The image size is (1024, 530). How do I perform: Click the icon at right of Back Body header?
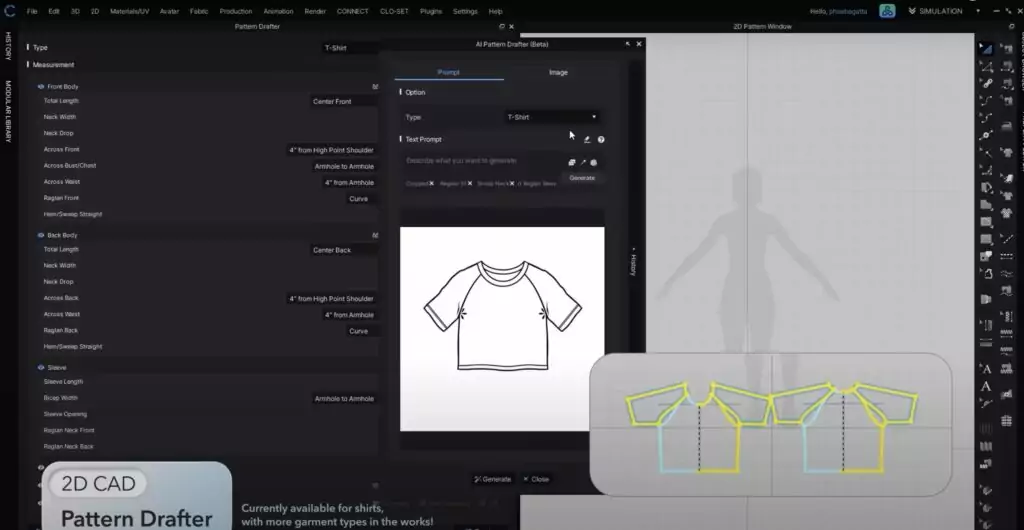coord(375,236)
